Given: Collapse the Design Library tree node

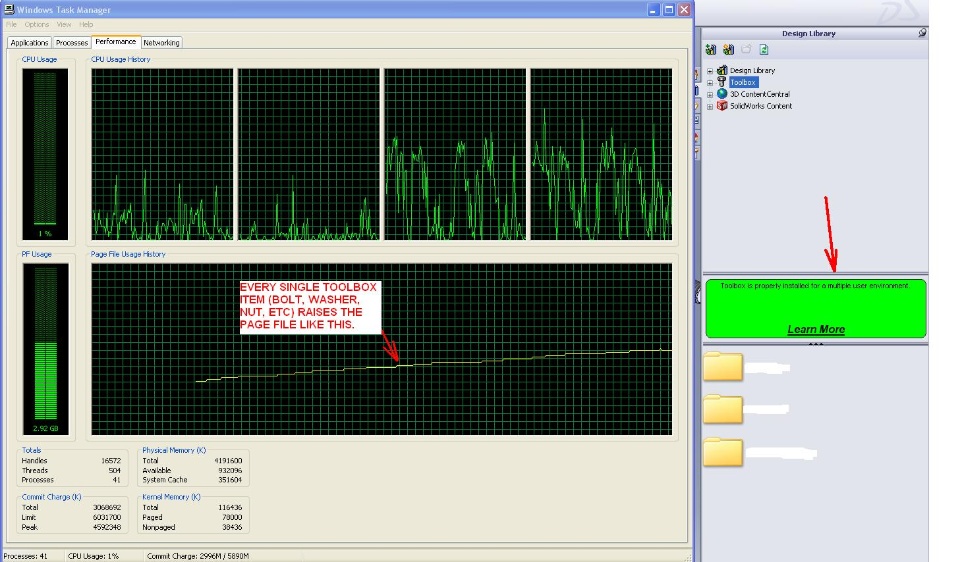Looking at the screenshot, I should tap(710, 71).
